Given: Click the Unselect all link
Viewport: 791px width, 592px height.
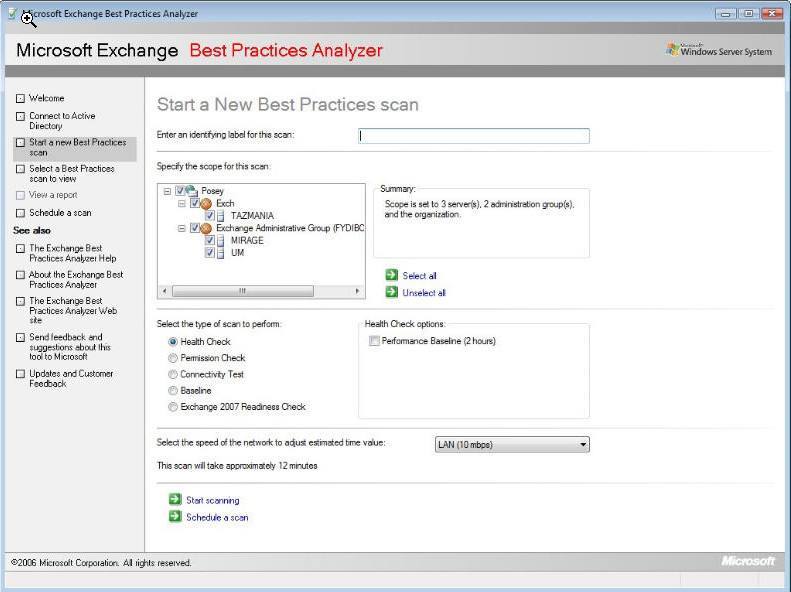Looking at the screenshot, I should [424, 293].
